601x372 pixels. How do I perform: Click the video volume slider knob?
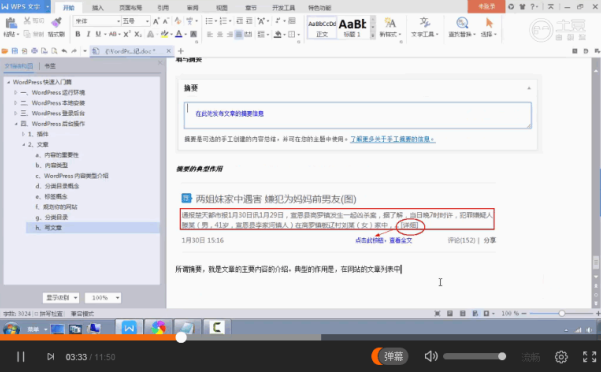[x=502, y=356]
